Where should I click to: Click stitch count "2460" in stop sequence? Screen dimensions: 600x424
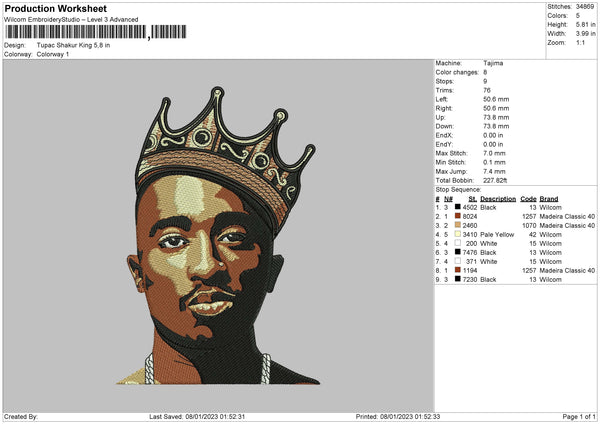point(470,225)
